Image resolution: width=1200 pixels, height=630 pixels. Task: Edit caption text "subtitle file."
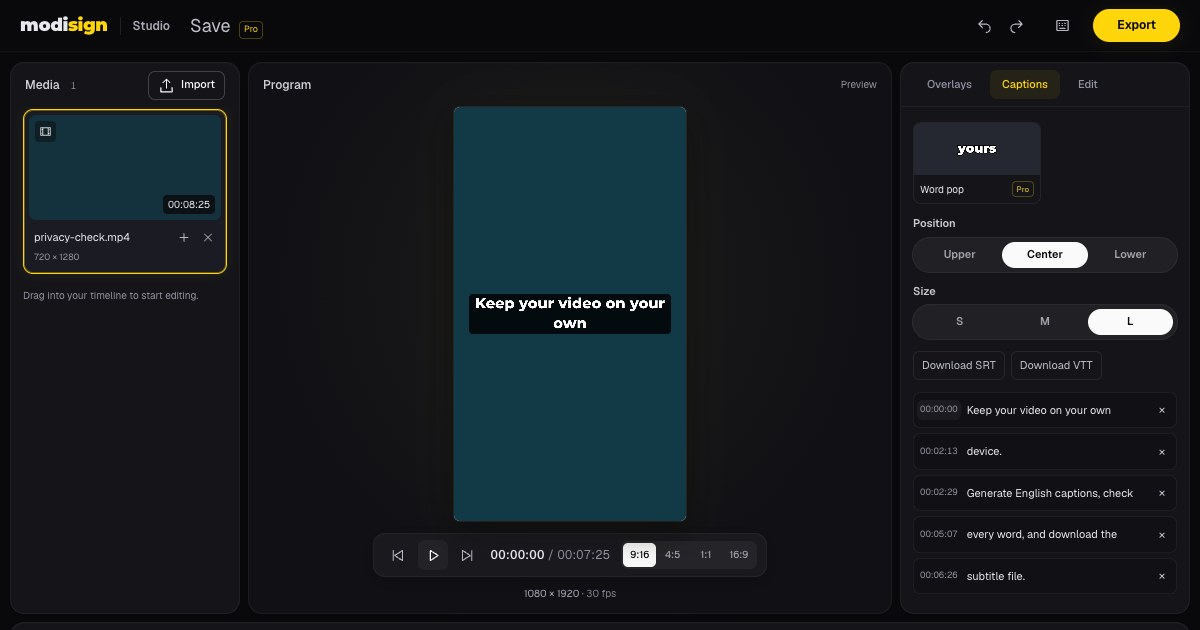click(x=996, y=577)
